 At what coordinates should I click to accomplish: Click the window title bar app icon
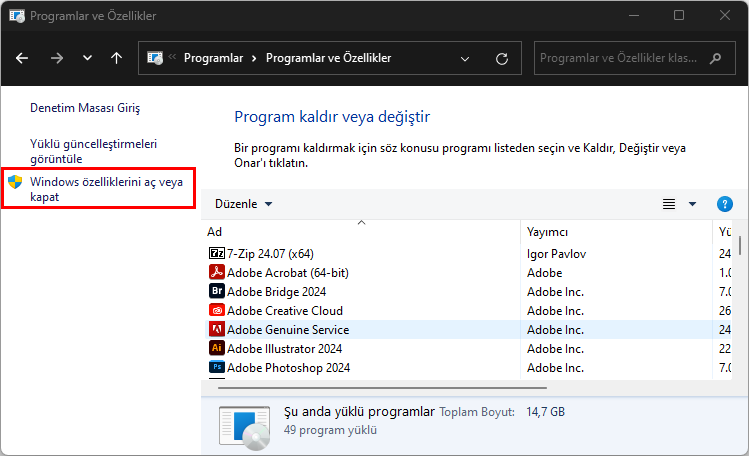[x=17, y=16]
